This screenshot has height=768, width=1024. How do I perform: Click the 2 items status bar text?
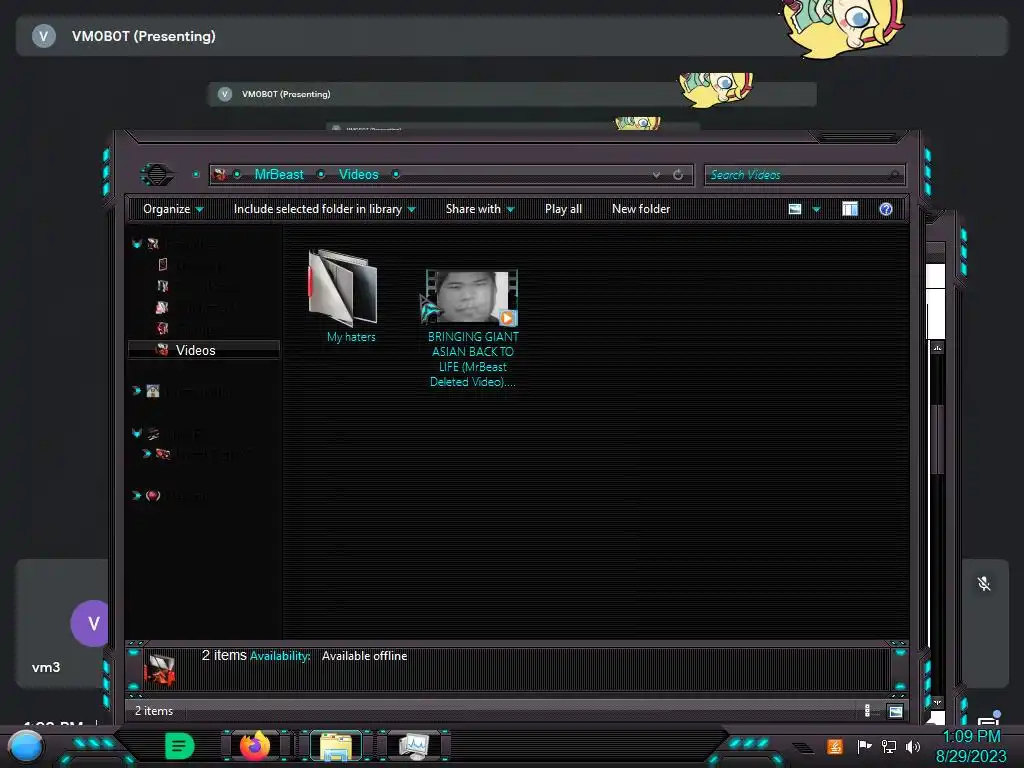[154, 711]
